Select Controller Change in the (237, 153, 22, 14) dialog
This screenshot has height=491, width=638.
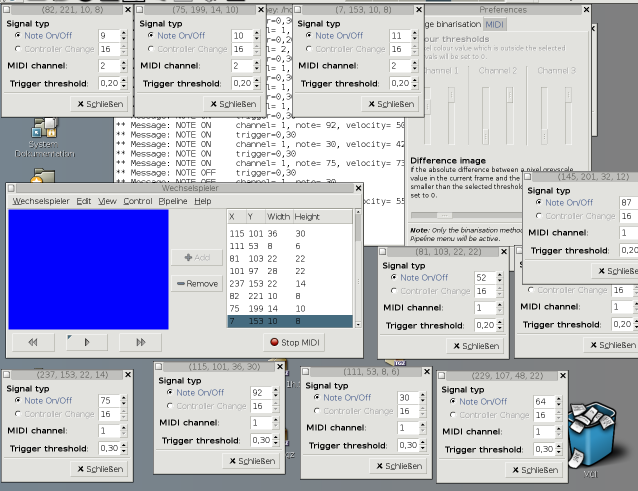click(17, 413)
